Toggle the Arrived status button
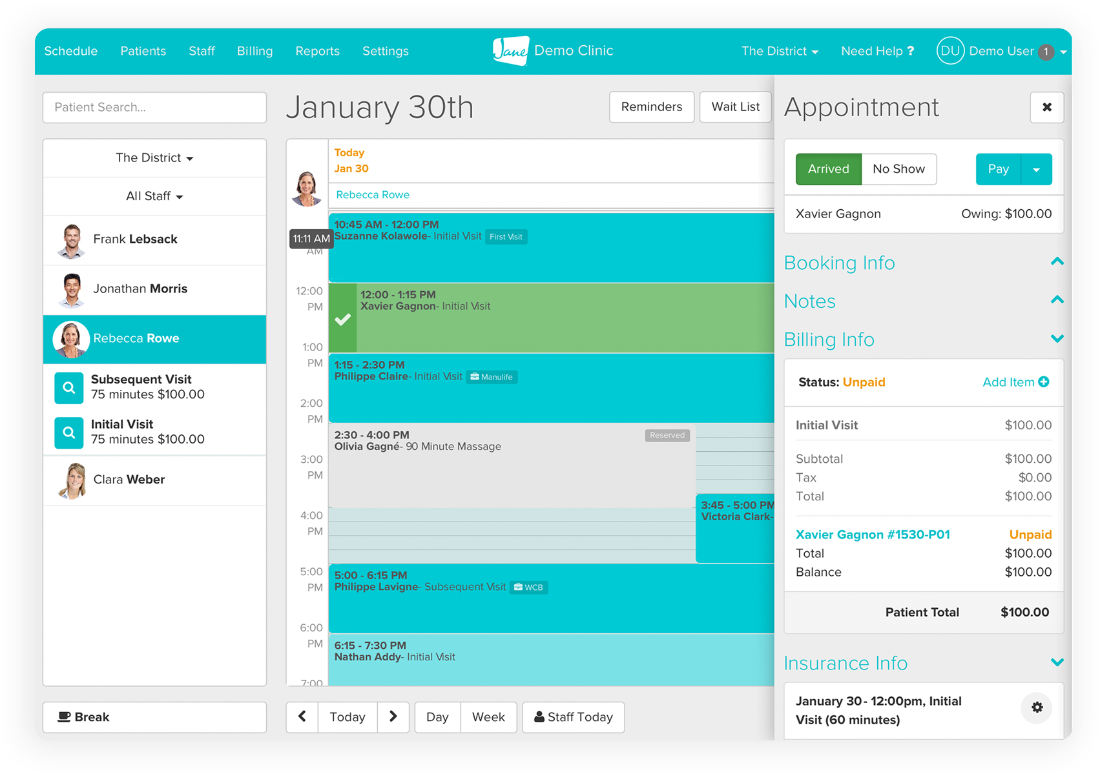1100x774 pixels. click(828, 169)
